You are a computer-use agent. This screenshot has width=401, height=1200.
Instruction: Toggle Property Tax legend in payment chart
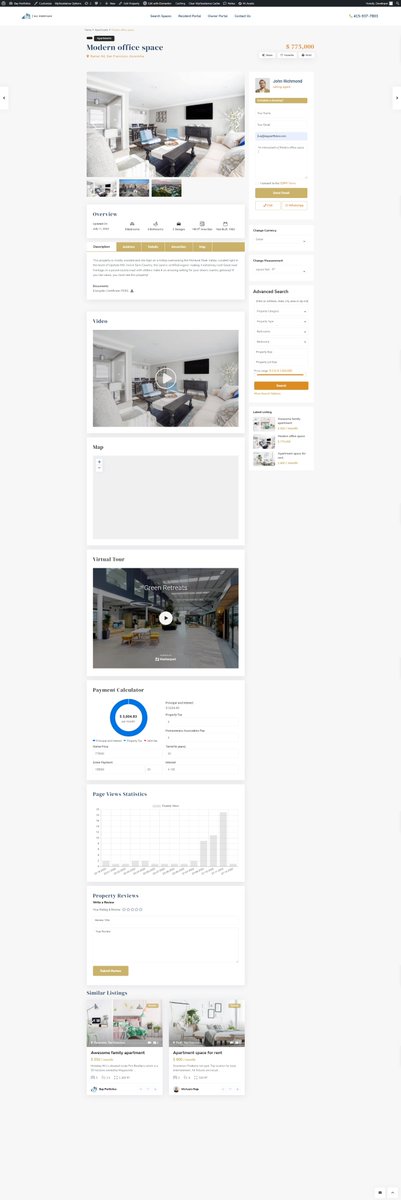pos(133,741)
